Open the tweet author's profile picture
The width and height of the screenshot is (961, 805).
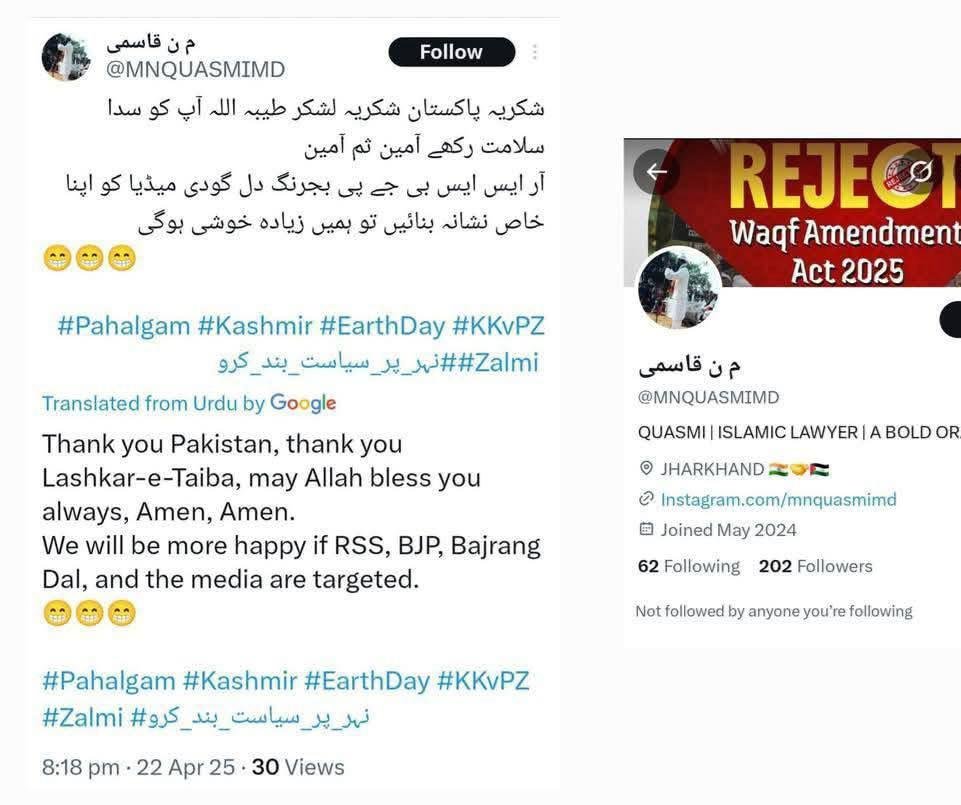(x=66, y=57)
